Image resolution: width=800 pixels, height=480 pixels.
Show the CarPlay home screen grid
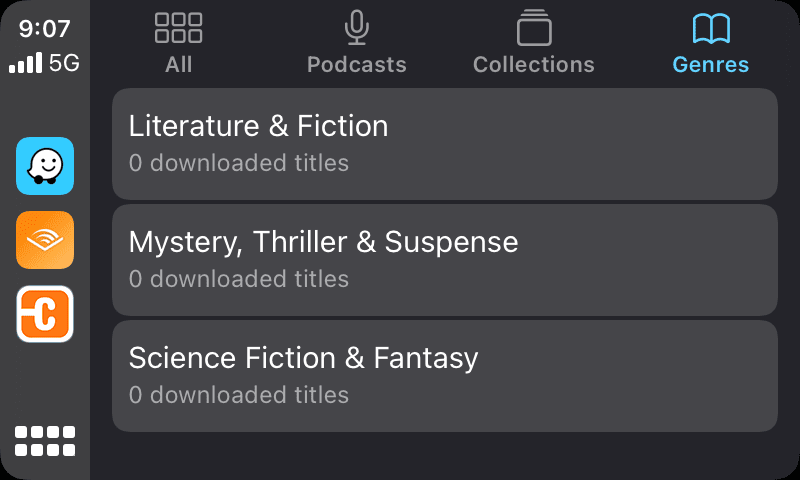(45, 441)
